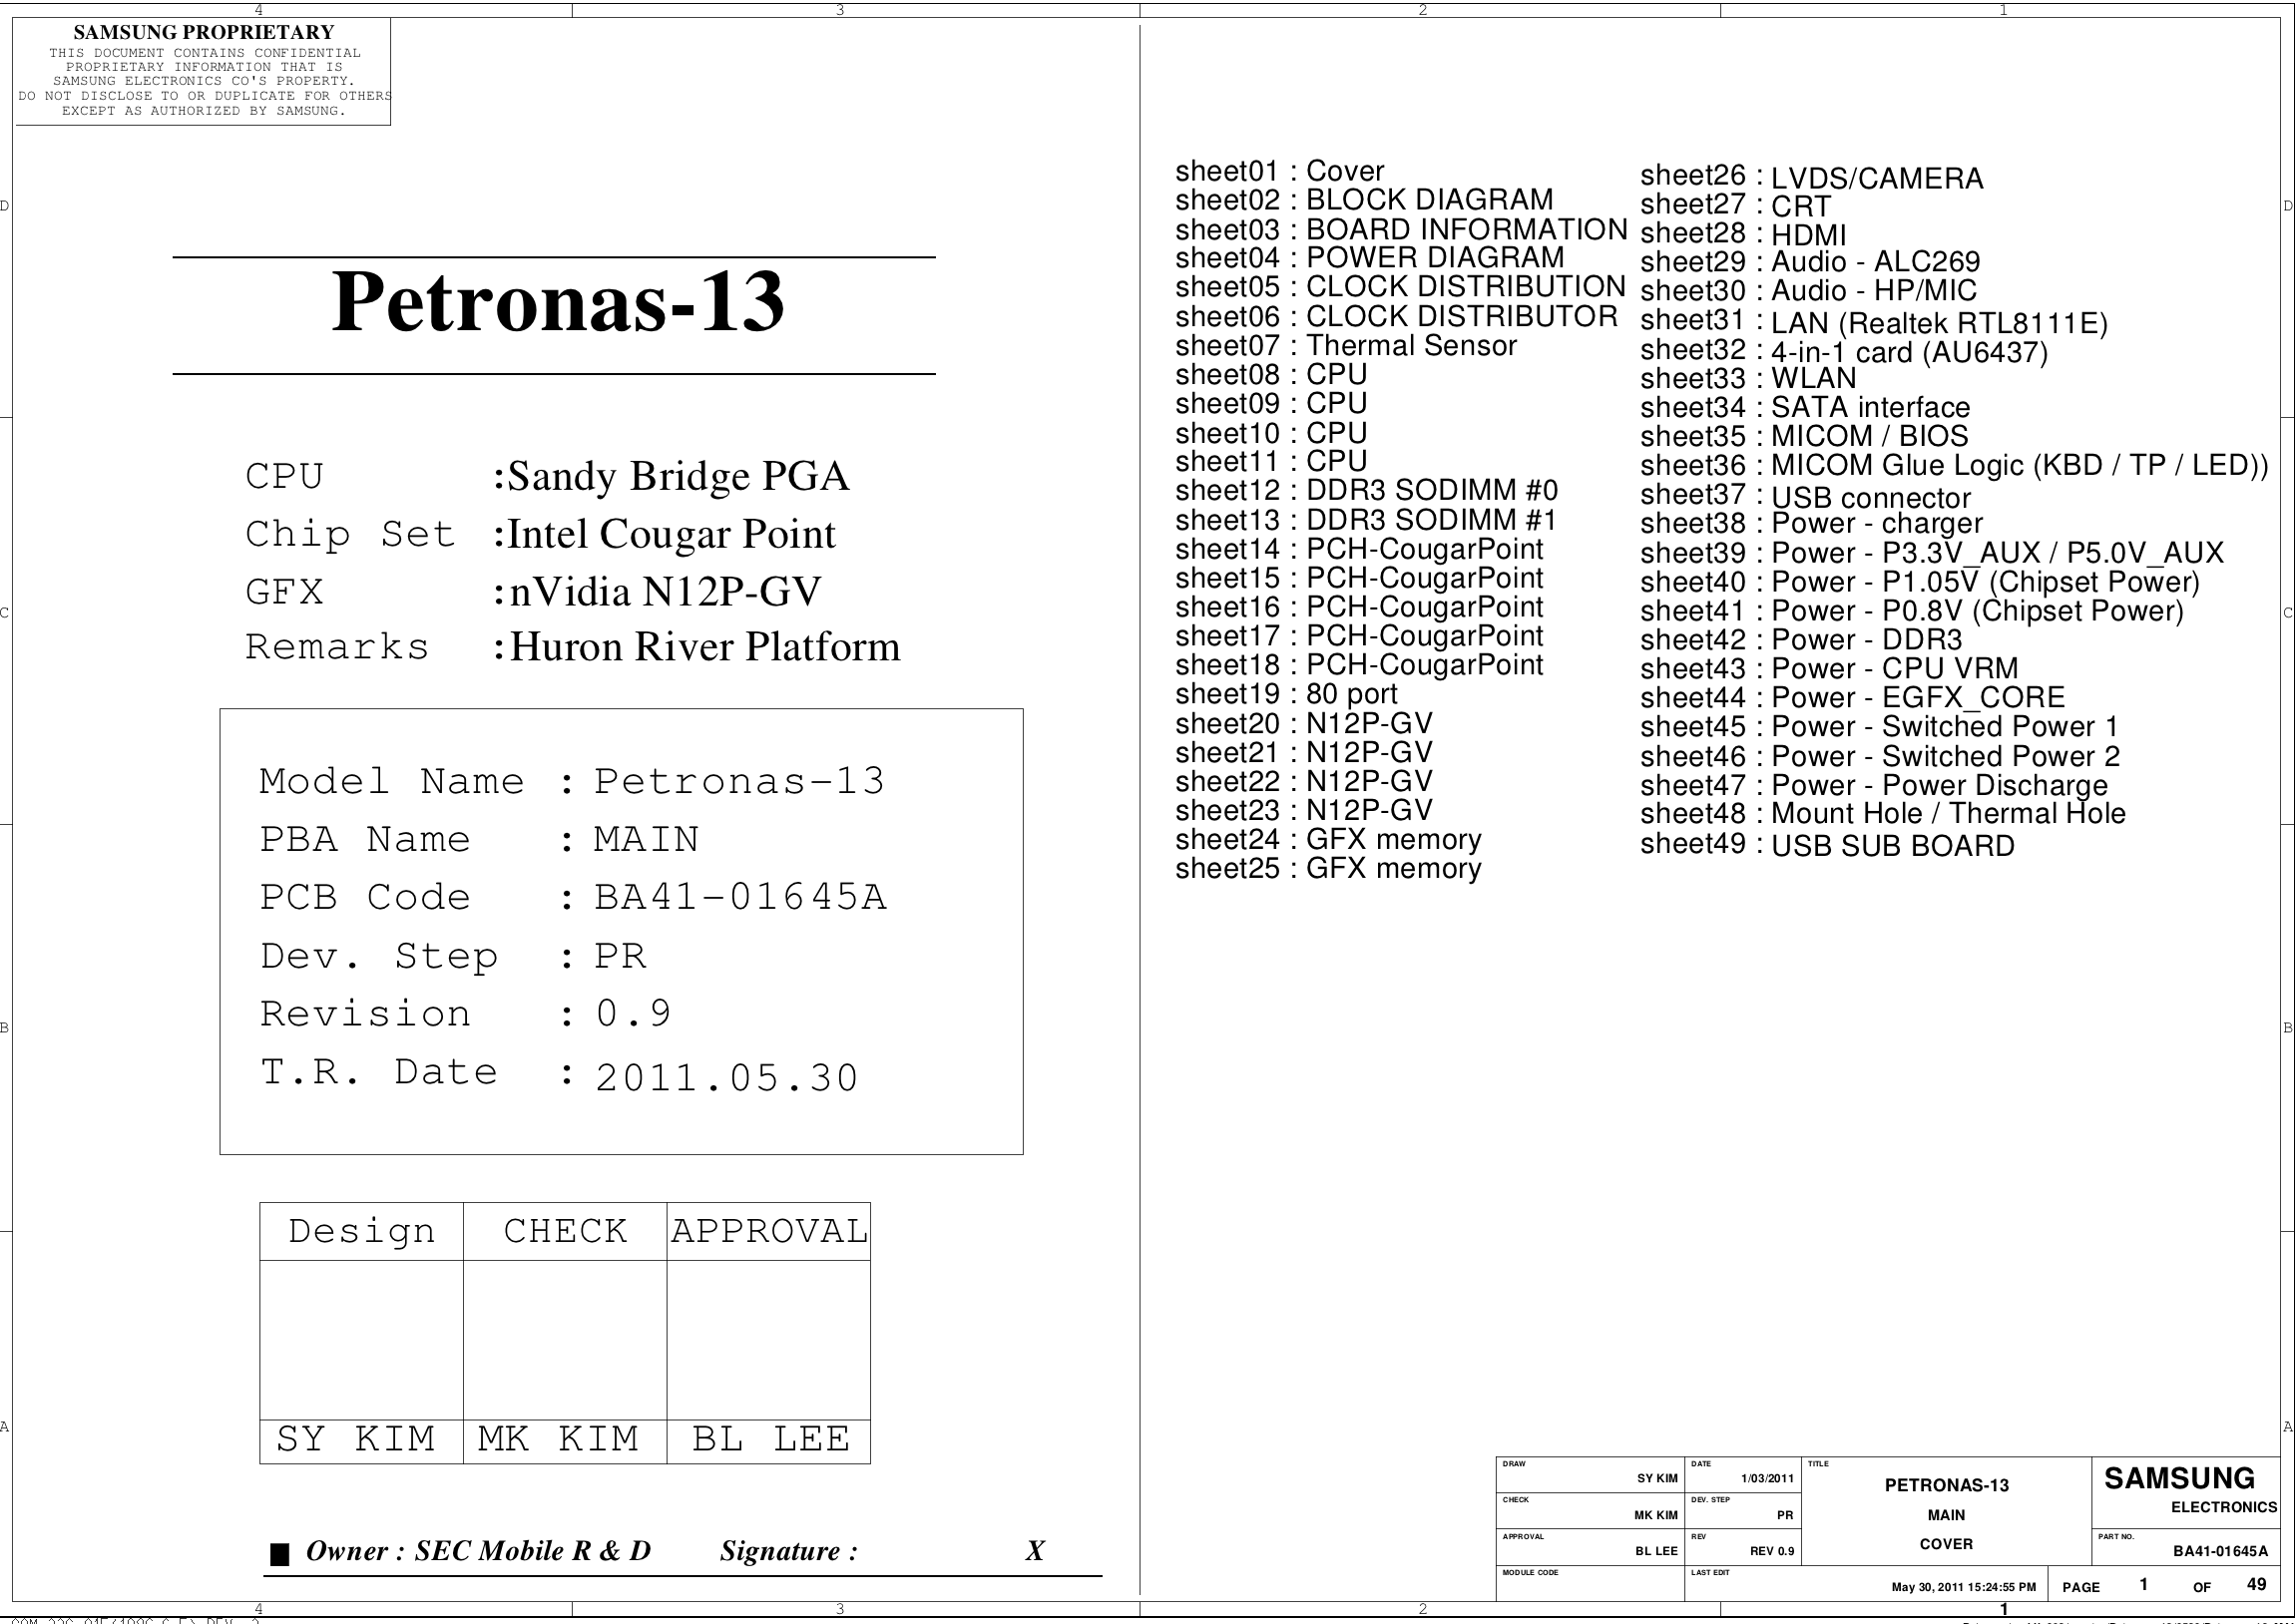Click 'sheet35 : MICOM / BIOS' line
This screenshot has height=1624, width=2295.
tap(1804, 436)
